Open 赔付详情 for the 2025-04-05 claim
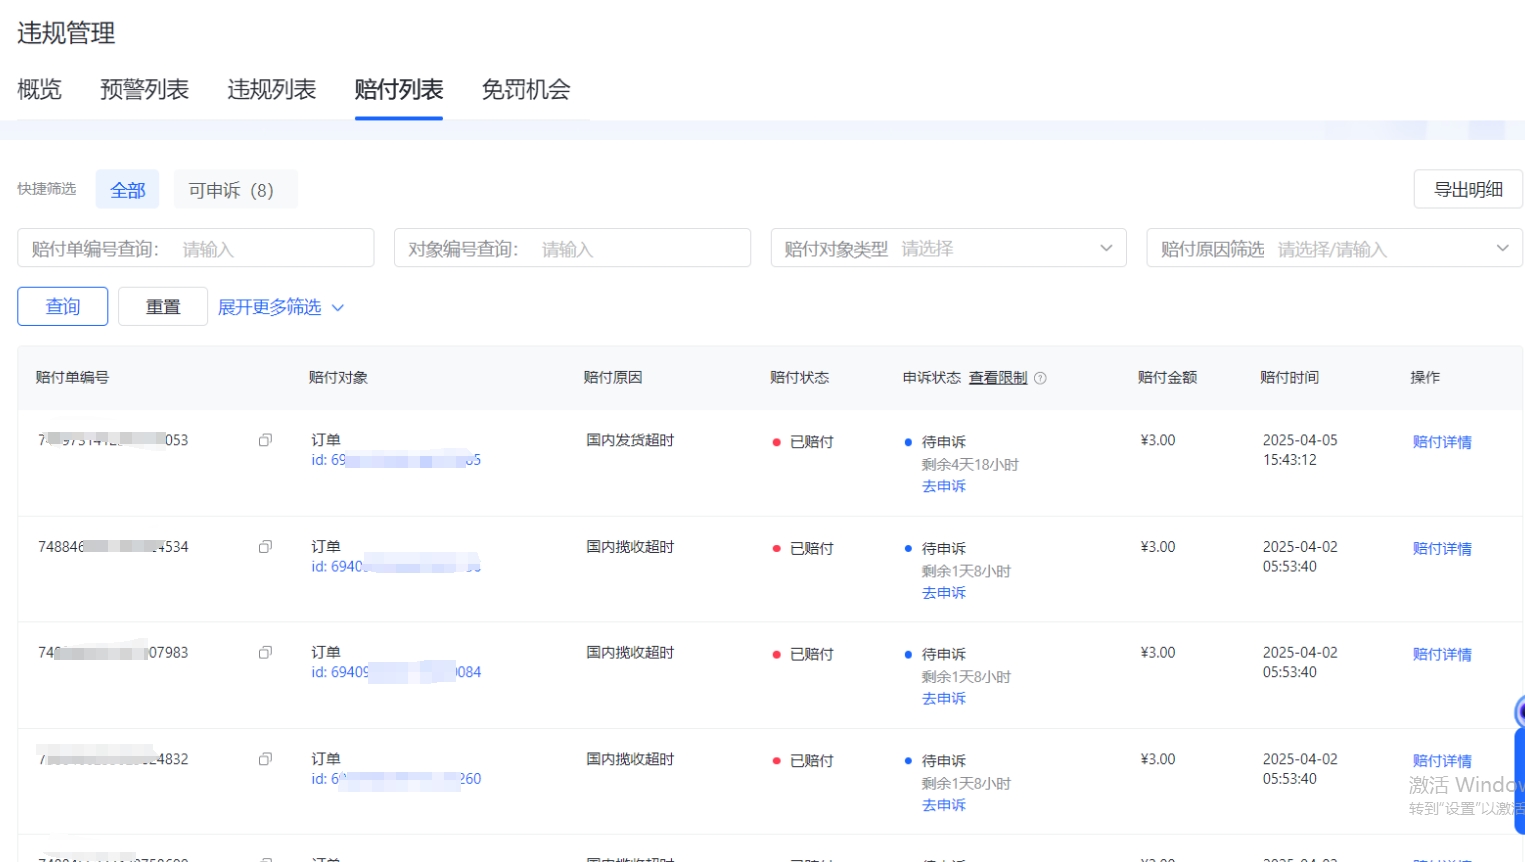The height and width of the screenshot is (862, 1525). 1441,442
